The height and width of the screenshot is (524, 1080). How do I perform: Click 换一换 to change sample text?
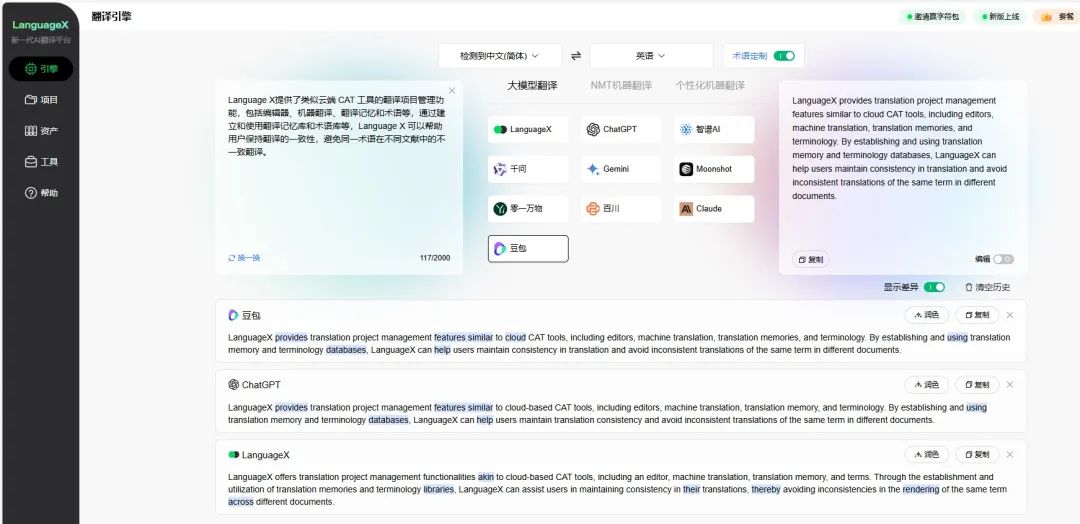click(x=245, y=258)
